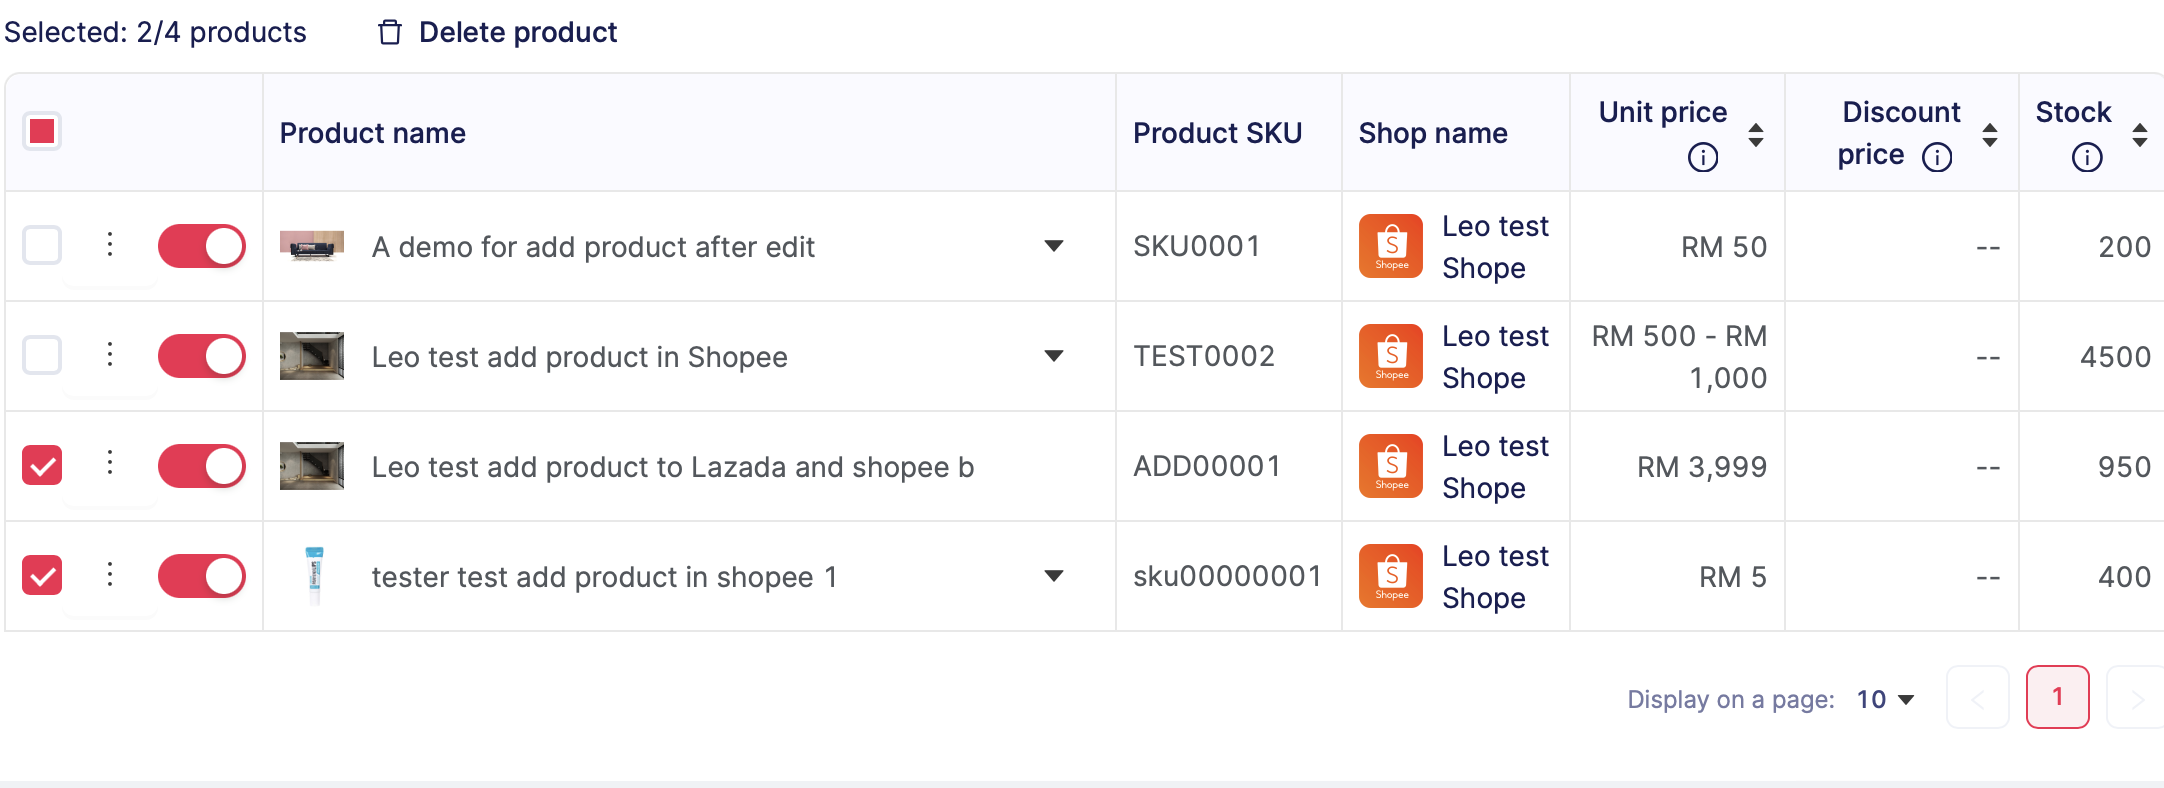Click the Discount price info icon
This screenshot has width=2164, height=788.
click(x=1937, y=157)
